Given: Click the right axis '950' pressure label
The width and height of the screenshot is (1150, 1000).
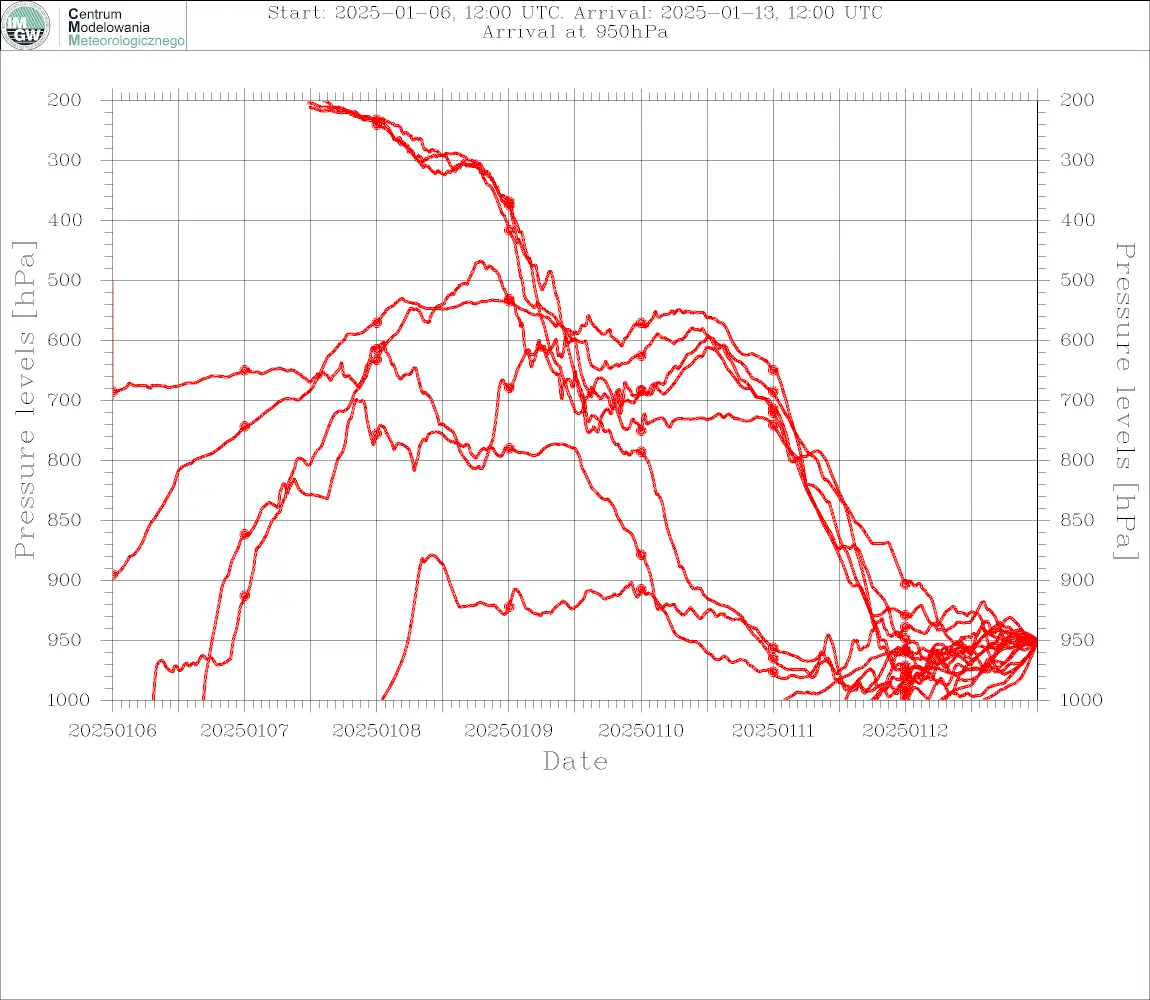Looking at the screenshot, I should [x=1077, y=640].
